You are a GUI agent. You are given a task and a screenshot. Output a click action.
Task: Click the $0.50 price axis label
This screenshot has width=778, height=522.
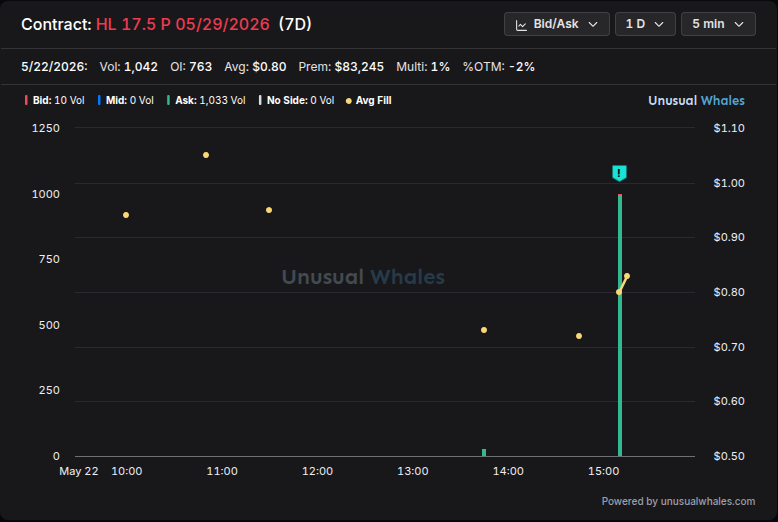point(729,456)
